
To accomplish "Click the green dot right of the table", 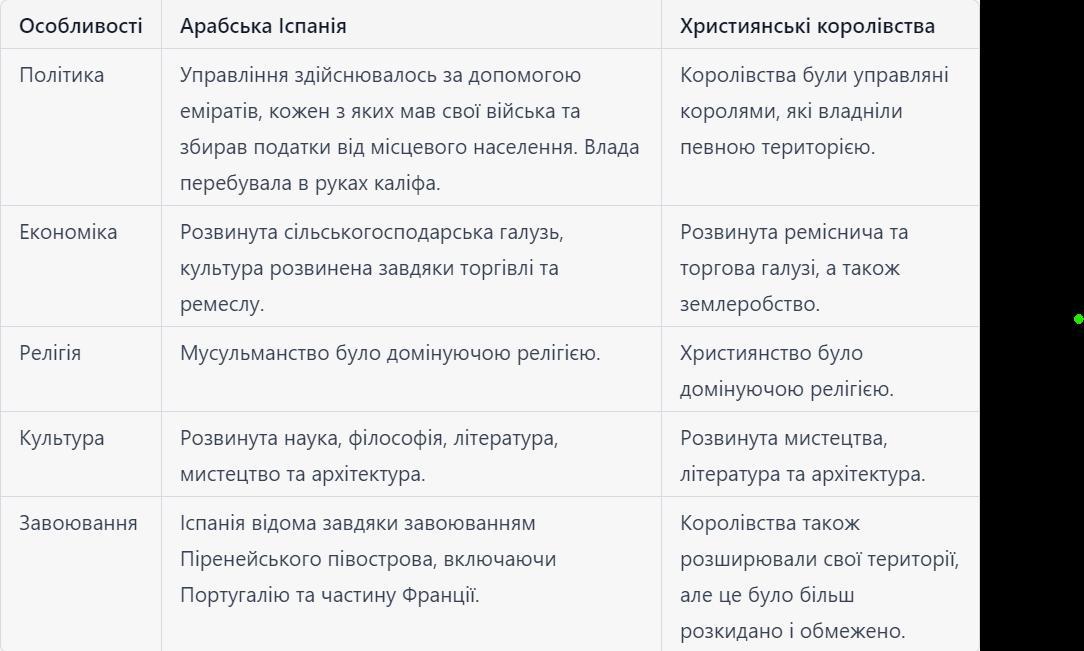I will point(1079,319).
